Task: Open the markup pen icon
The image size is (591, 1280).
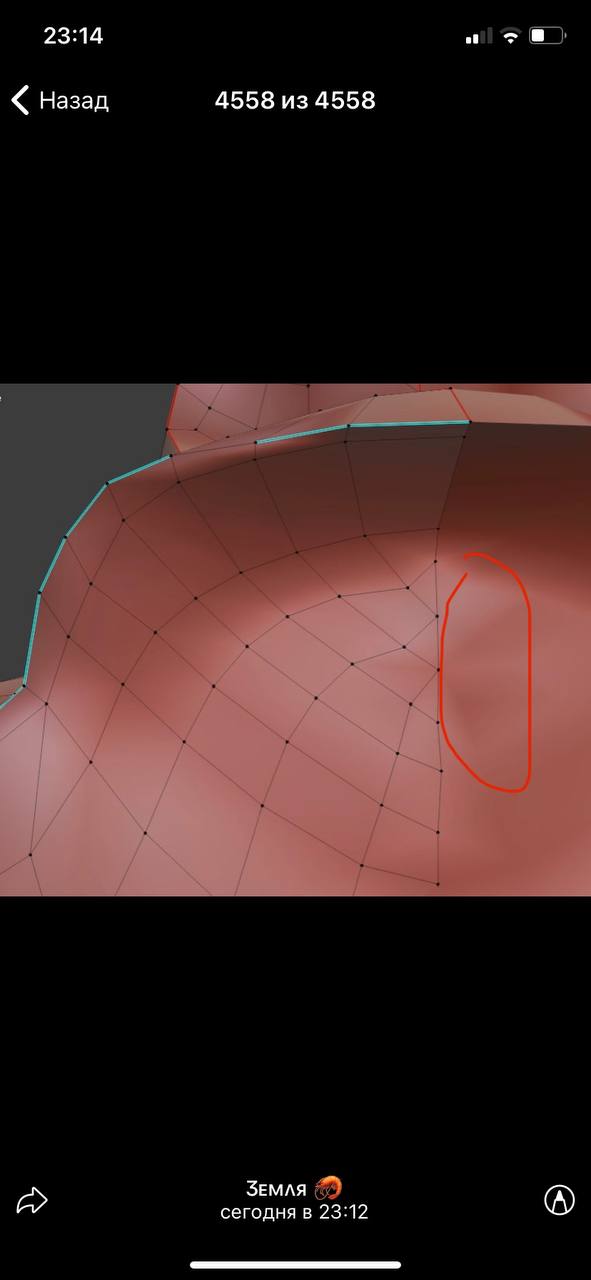Action: (559, 1200)
